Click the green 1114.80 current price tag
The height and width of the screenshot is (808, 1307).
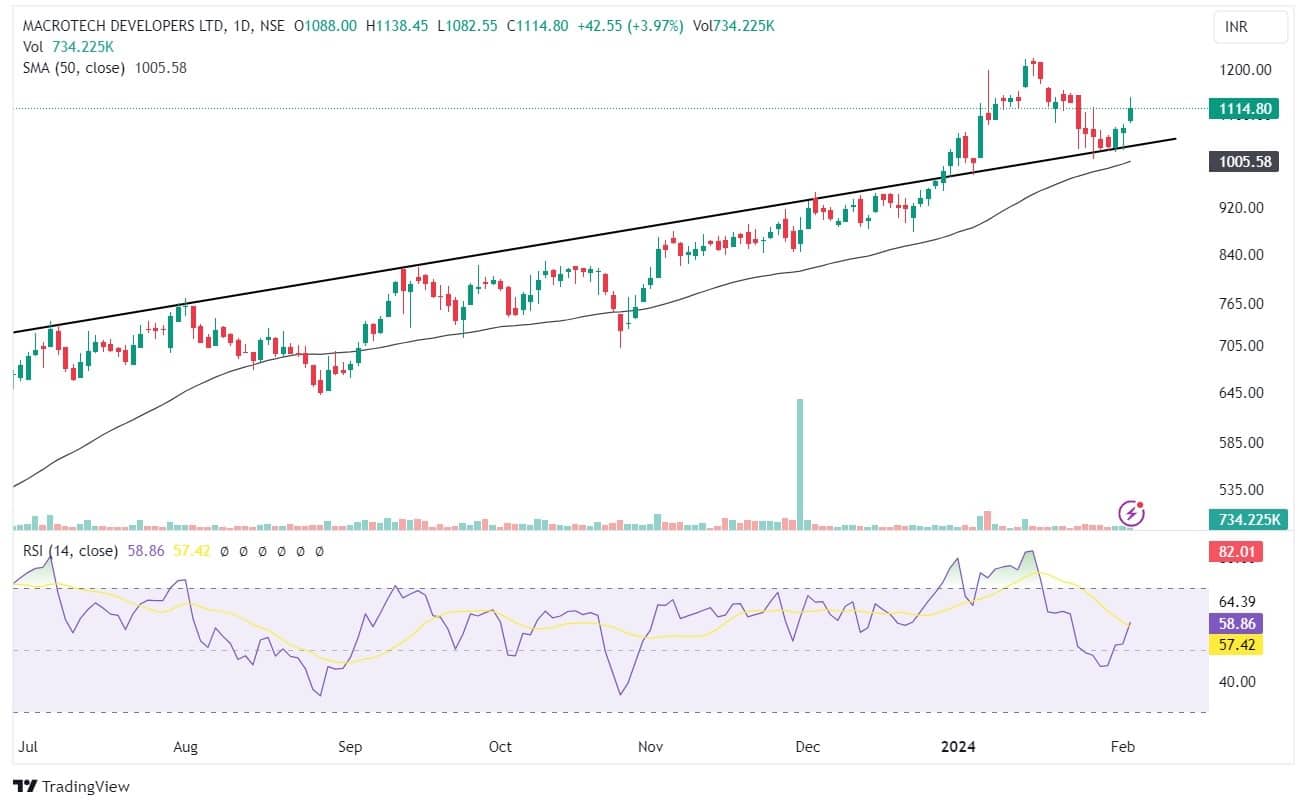[x=1241, y=109]
